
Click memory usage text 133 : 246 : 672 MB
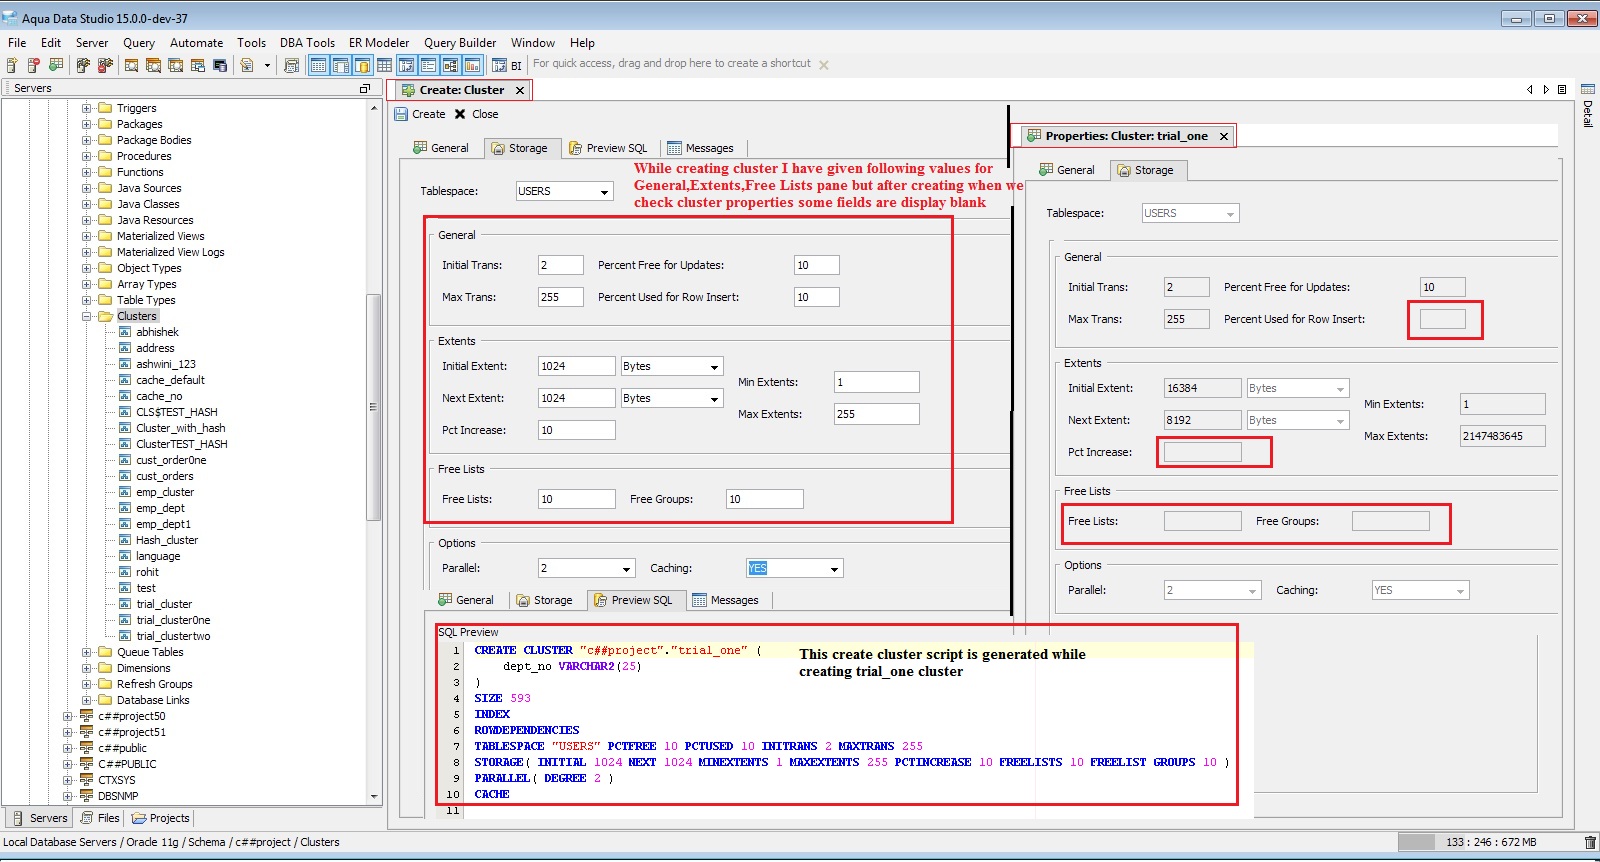click(1491, 842)
